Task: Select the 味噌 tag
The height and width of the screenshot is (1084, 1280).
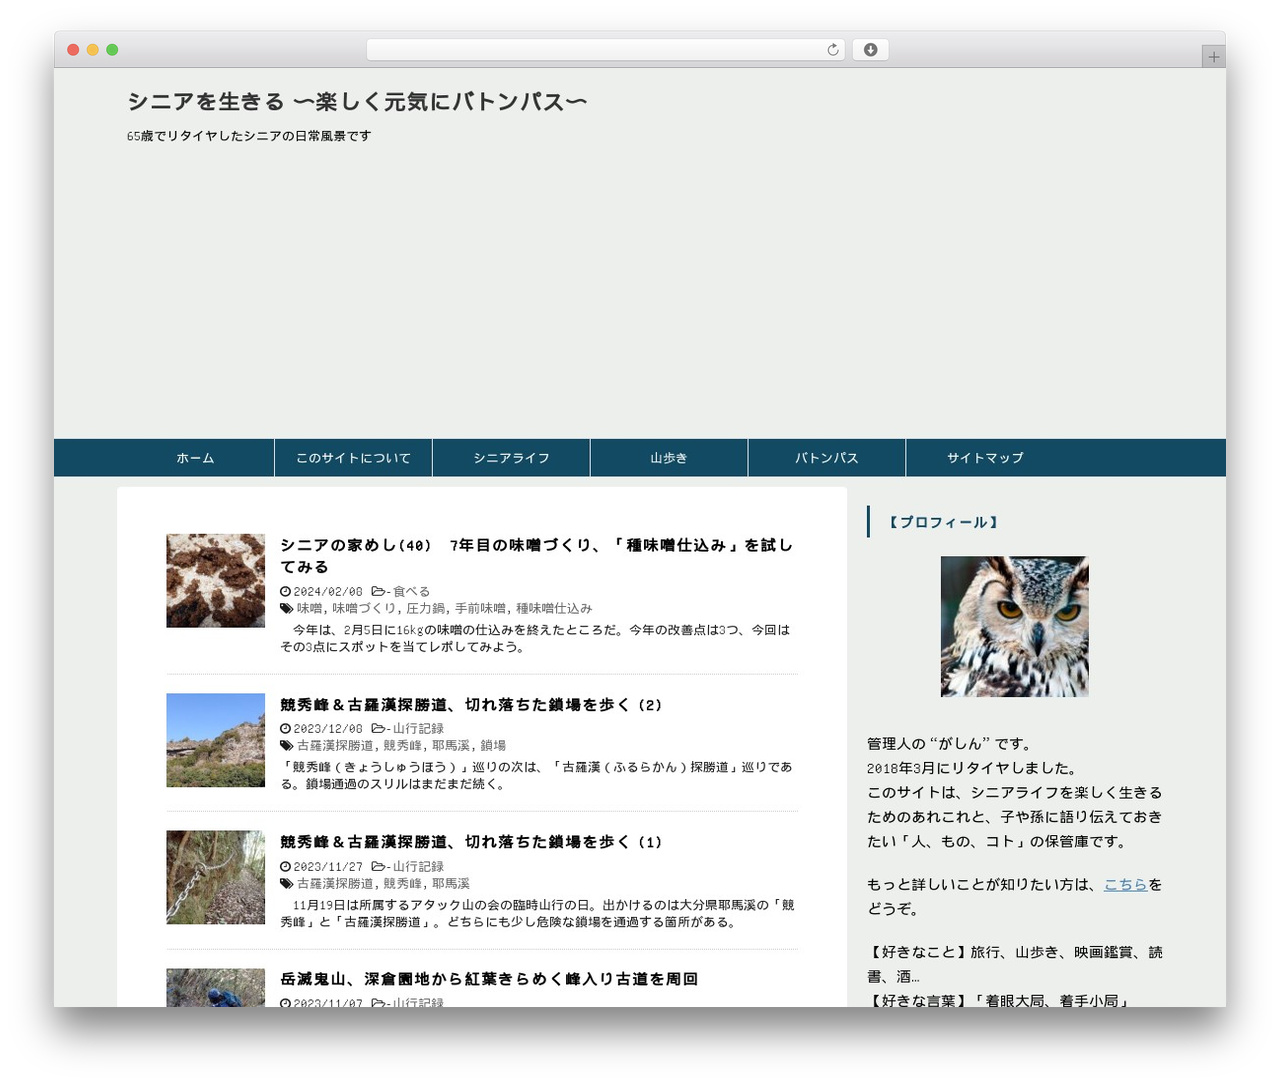Action: [309, 609]
